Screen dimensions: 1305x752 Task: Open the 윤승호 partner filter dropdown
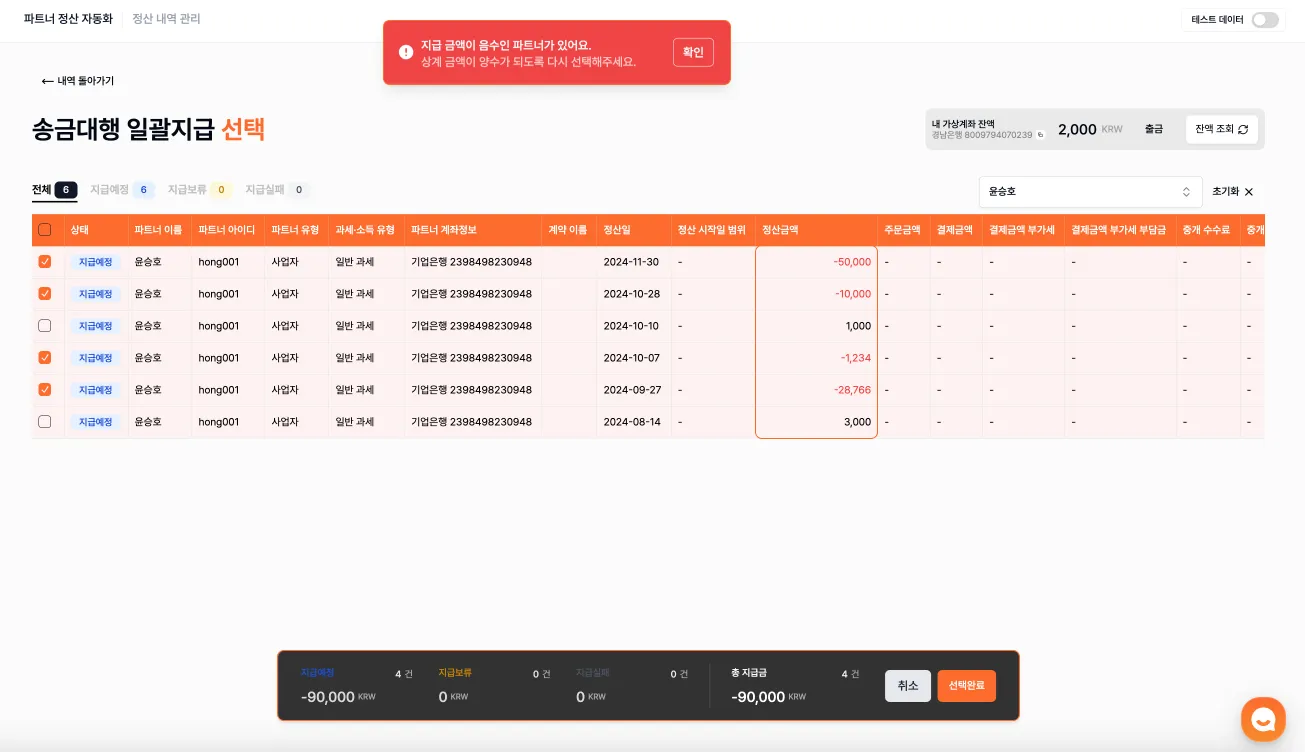coord(1089,191)
